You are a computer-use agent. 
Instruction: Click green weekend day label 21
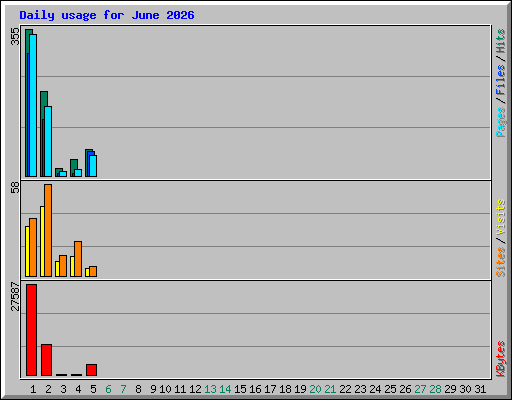[330, 389]
